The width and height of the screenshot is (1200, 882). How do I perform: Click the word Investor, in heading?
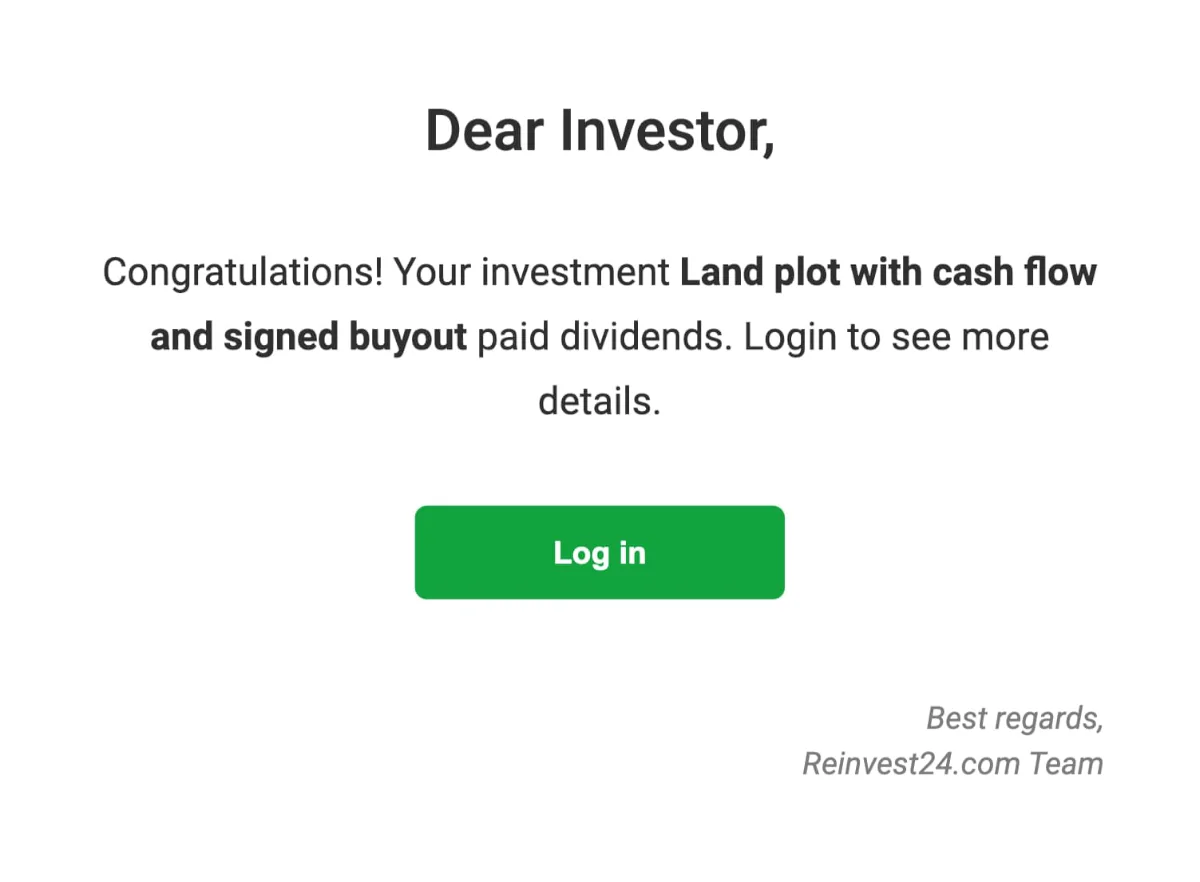(x=667, y=133)
